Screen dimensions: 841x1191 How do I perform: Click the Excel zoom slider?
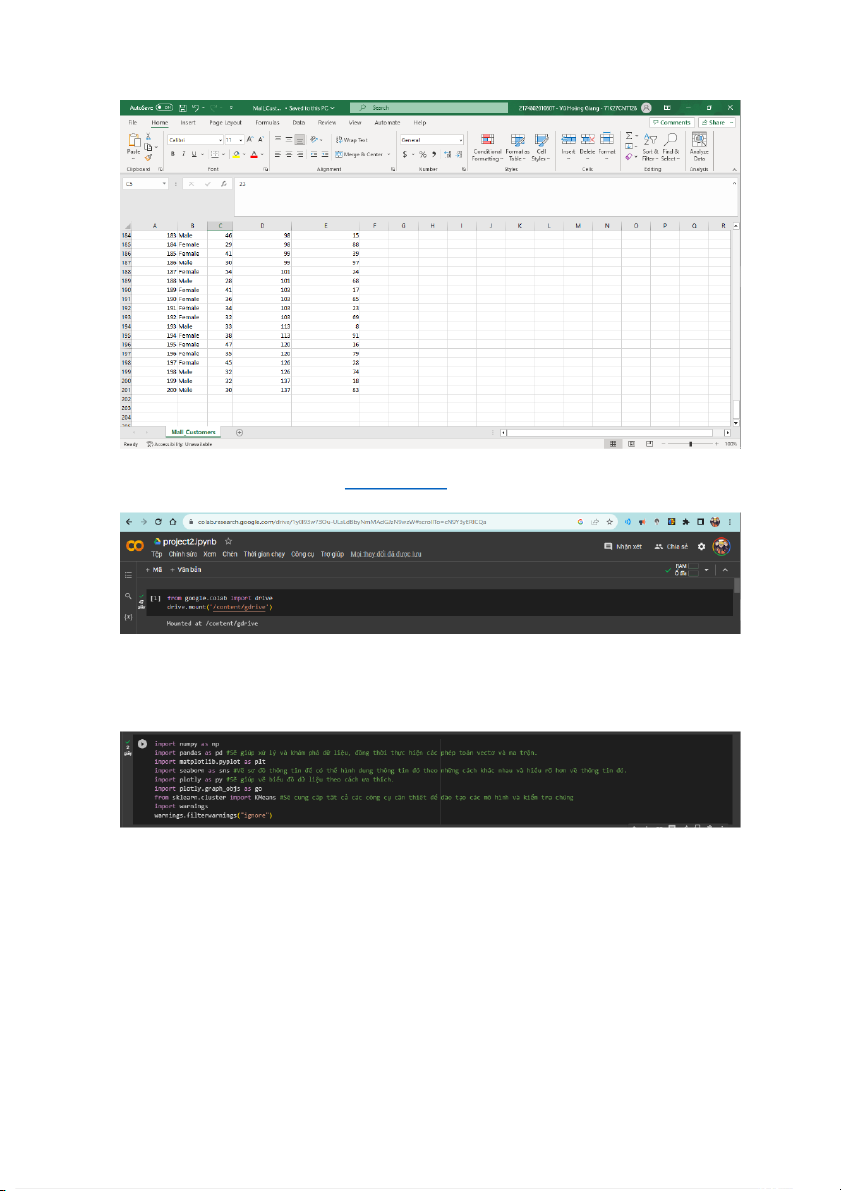click(x=689, y=444)
